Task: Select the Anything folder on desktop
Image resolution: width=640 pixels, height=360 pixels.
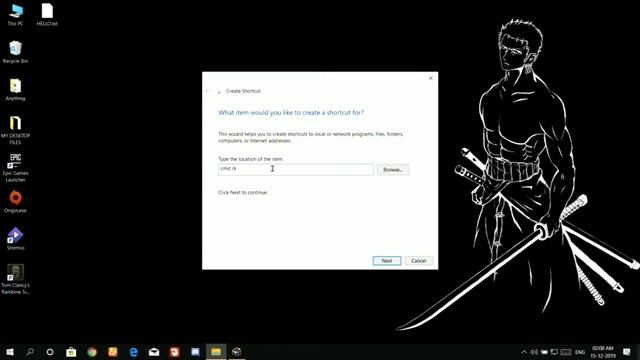Action: pos(15,89)
